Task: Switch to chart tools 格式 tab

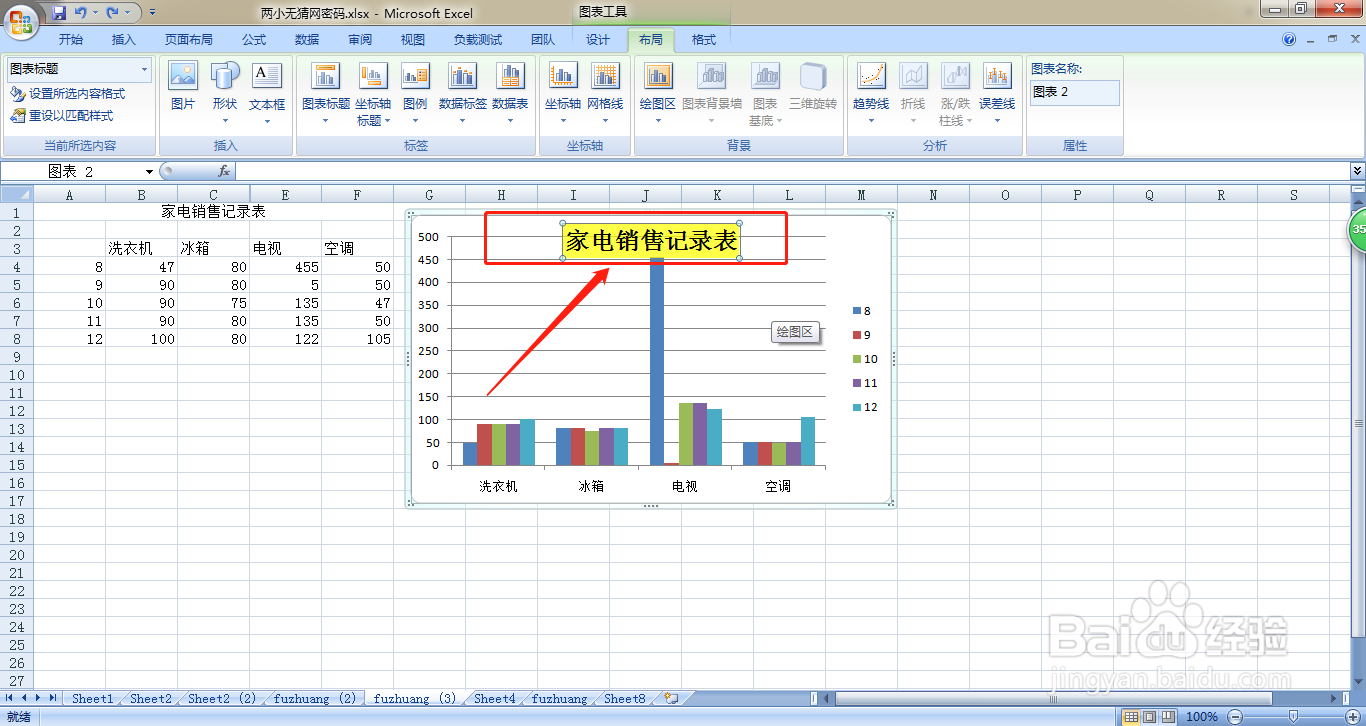Action: [x=704, y=40]
